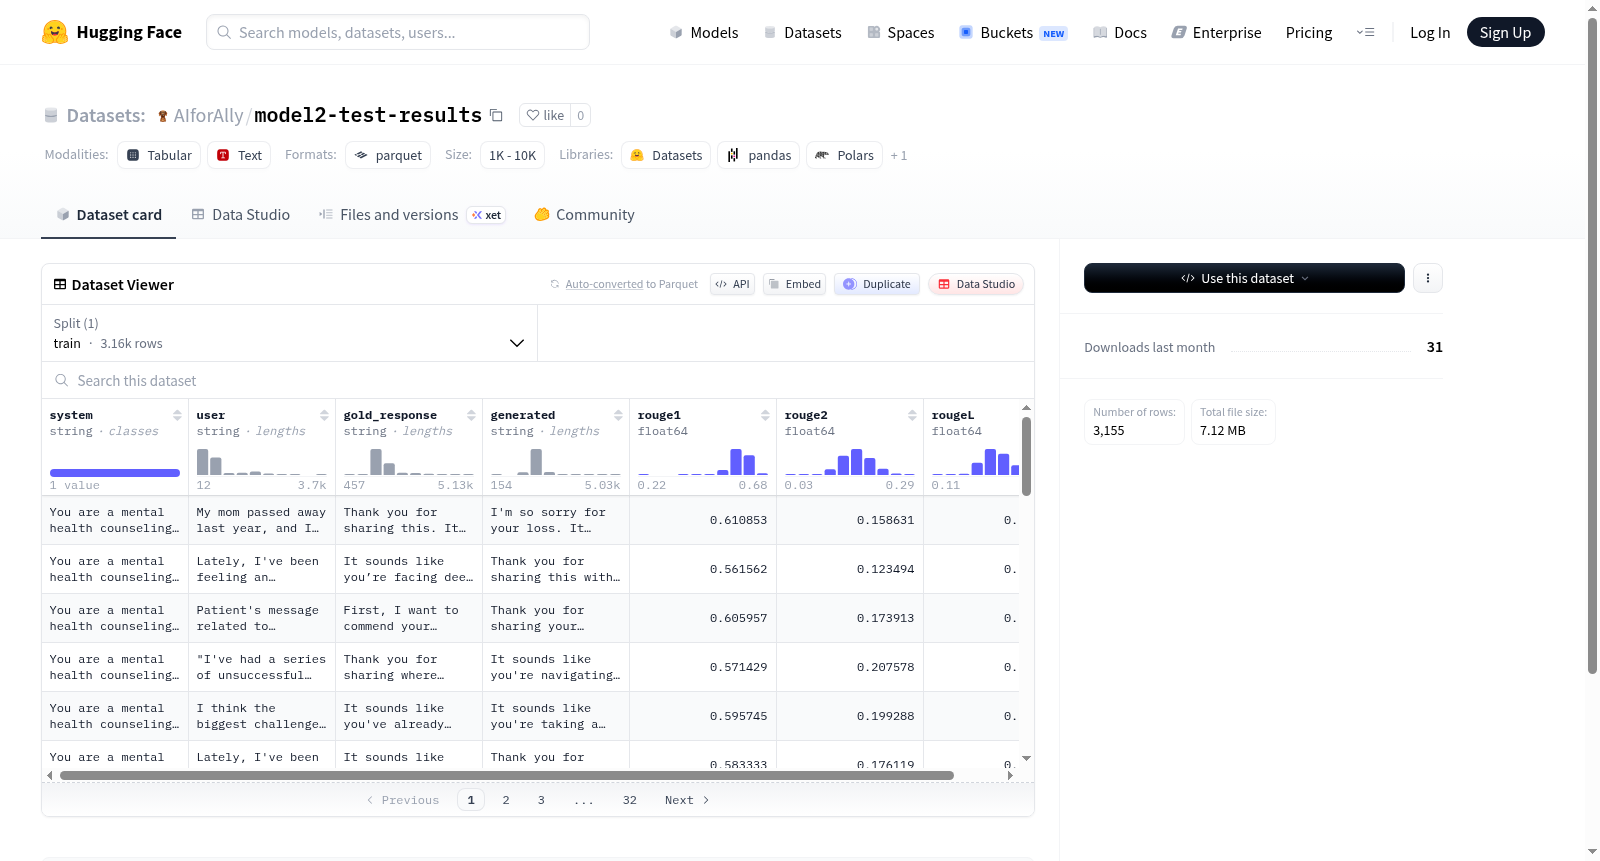Go to page 3 of the dataset

(x=541, y=800)
